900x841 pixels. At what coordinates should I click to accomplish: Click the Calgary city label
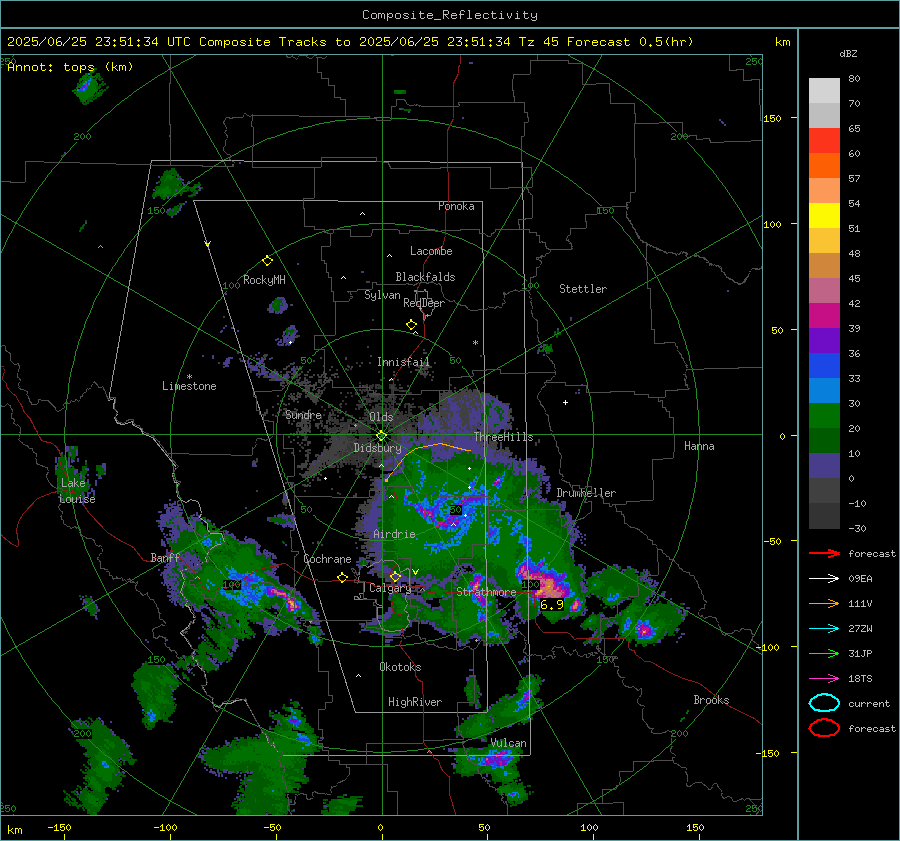[390, 588]
